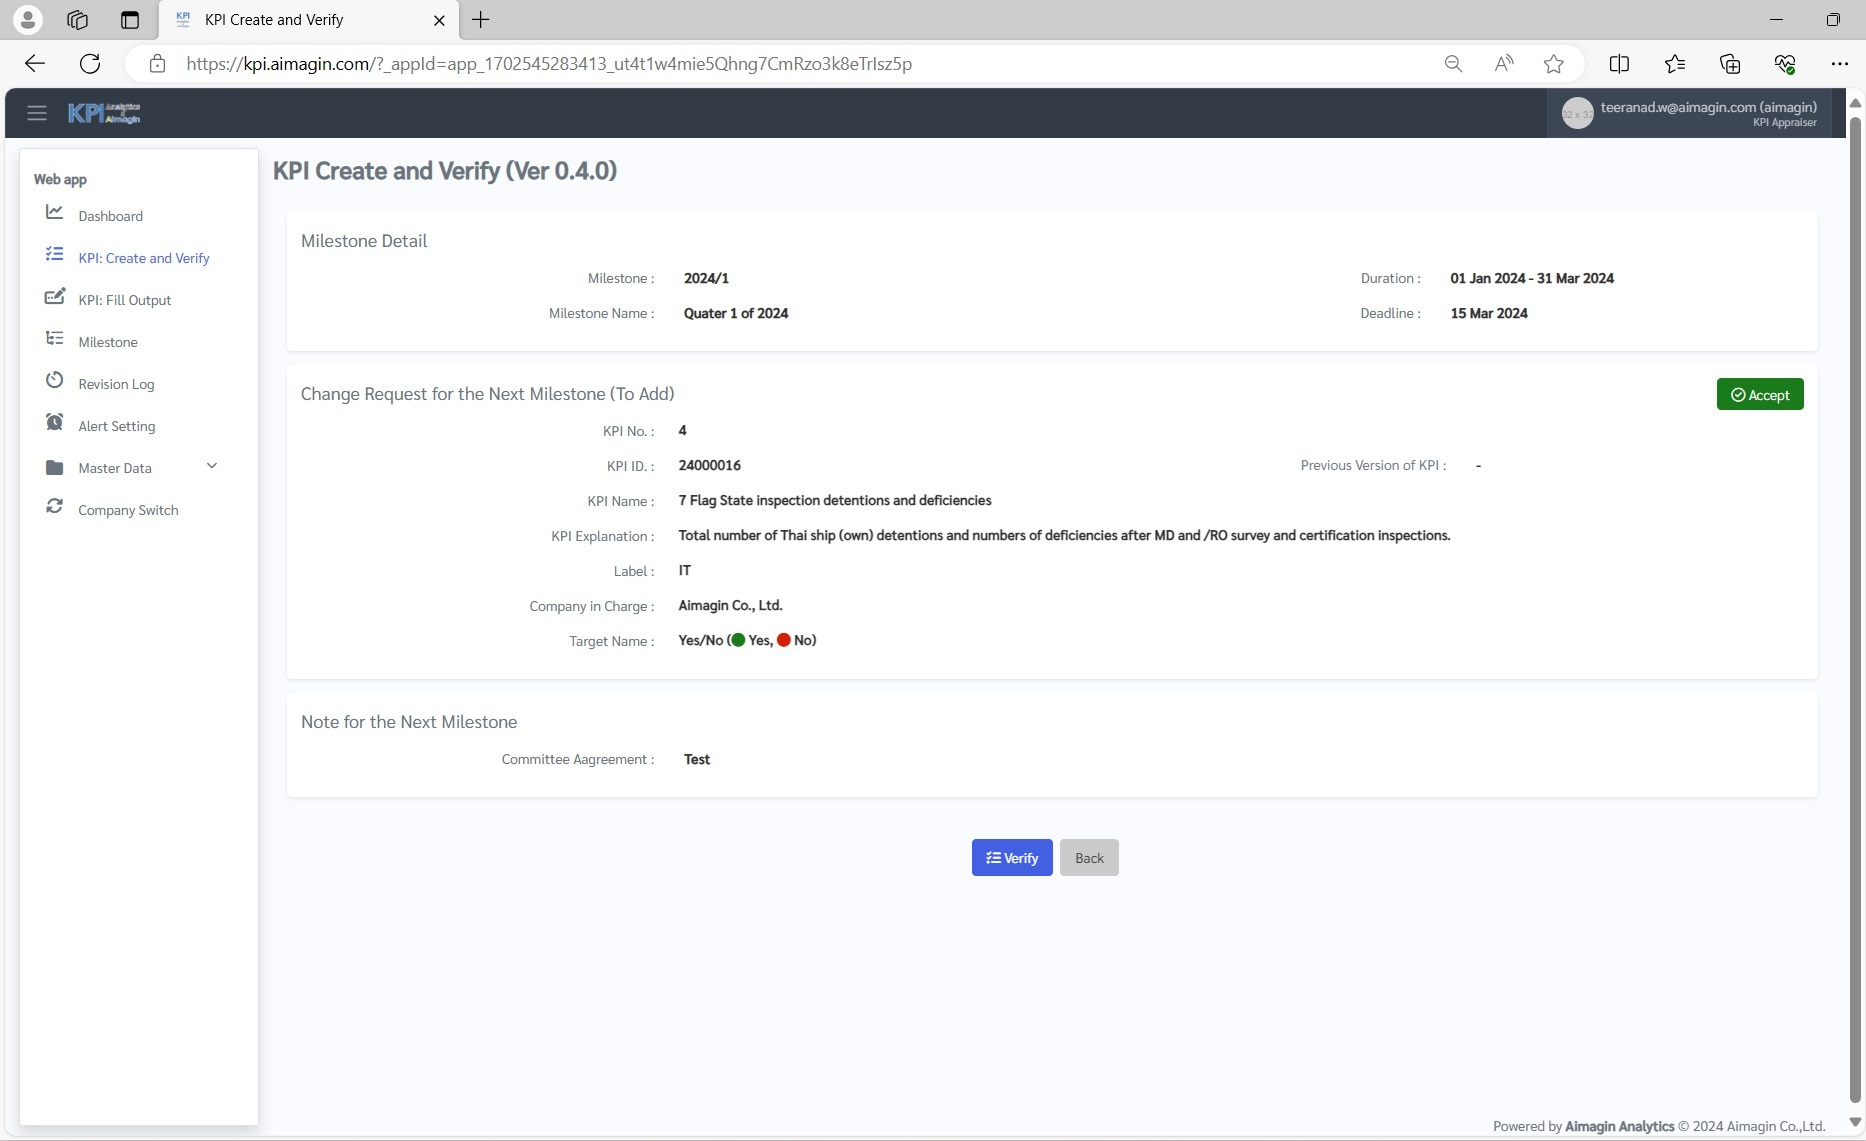The image size is (1866, 1141).
Task: Add this page to browser favorites
Action: (x=1553, y=64)
